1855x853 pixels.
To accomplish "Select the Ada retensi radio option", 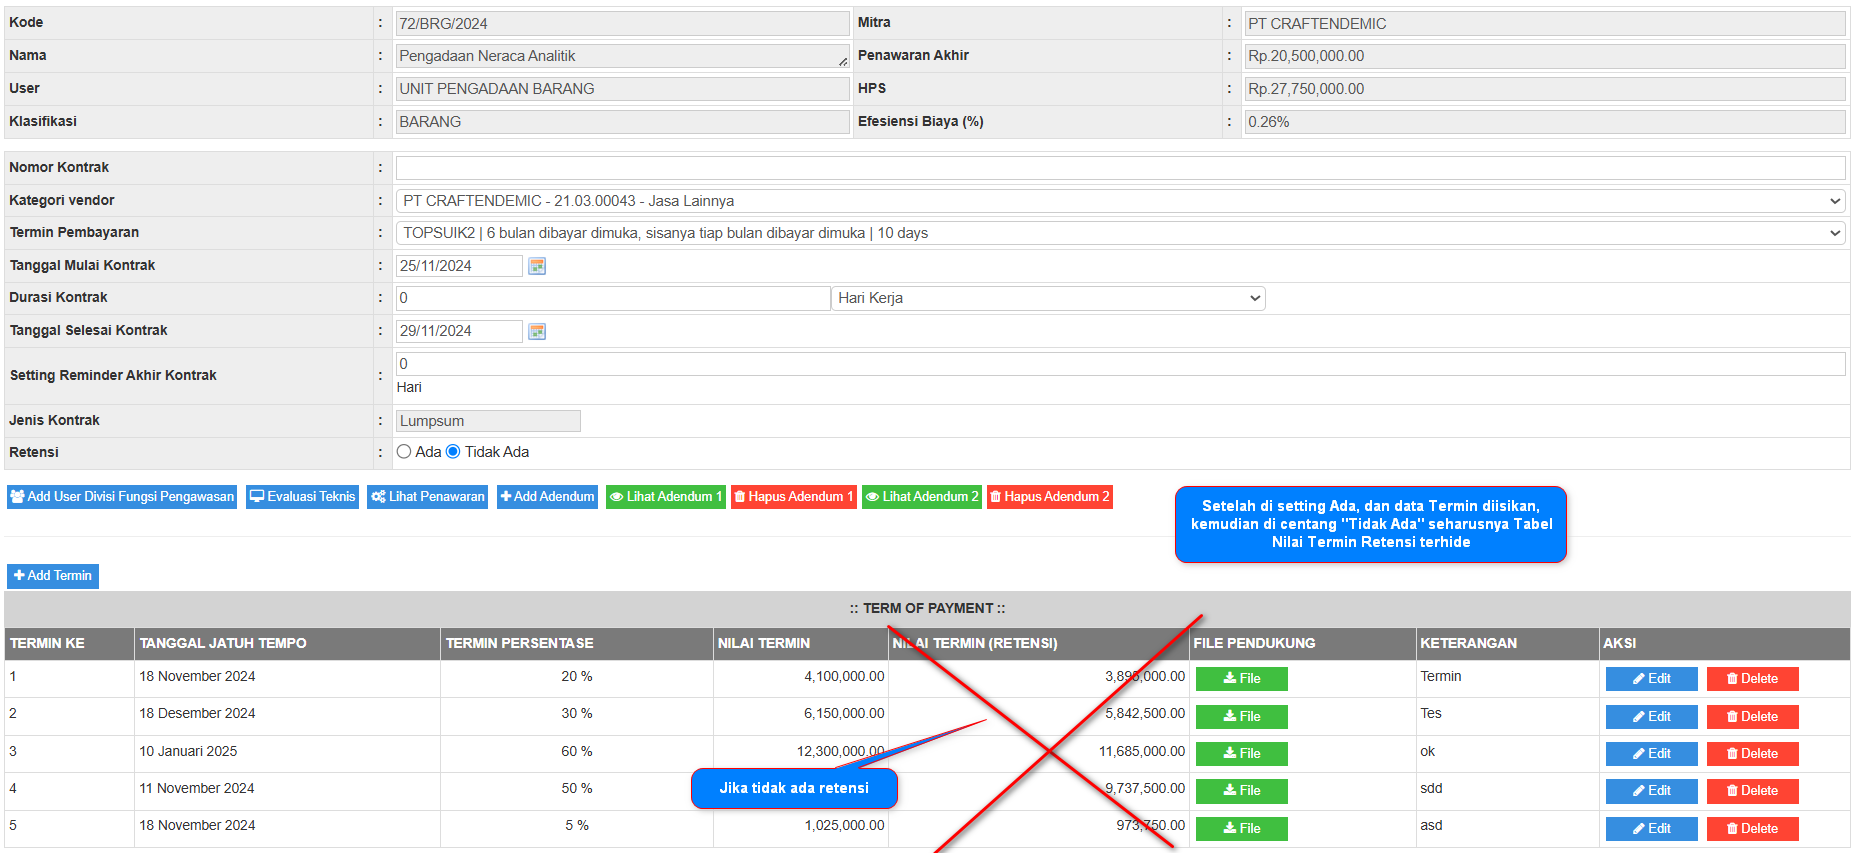I will click(x=404, y=452).
